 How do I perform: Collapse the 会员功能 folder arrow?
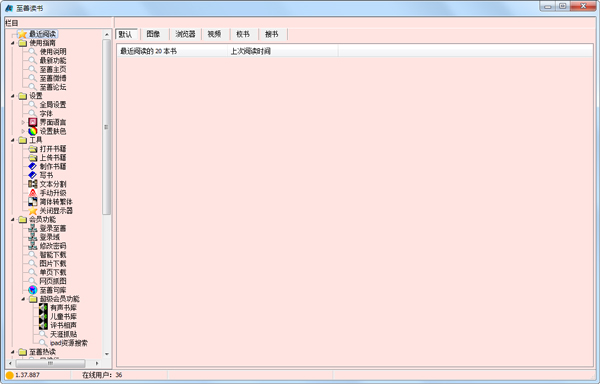click(x=13, y=220)
